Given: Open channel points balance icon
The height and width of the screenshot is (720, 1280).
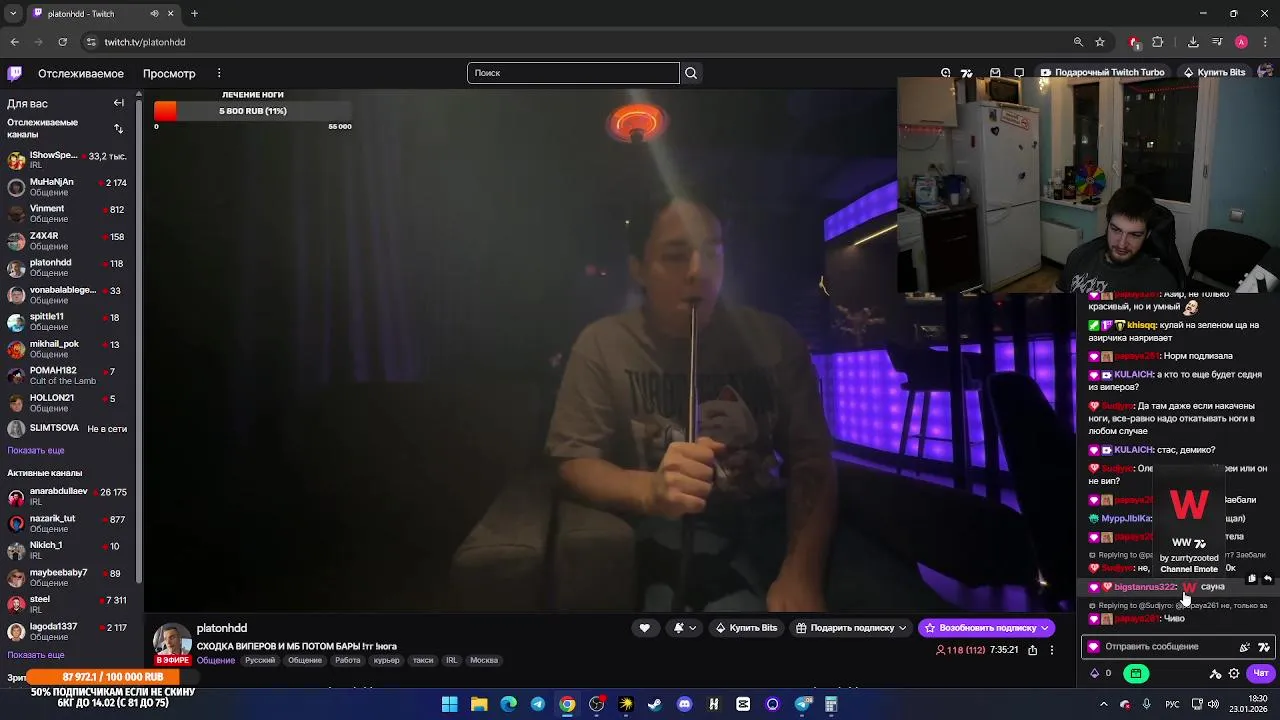Looking at the screenshot, I should click(x=1100, y=673).
